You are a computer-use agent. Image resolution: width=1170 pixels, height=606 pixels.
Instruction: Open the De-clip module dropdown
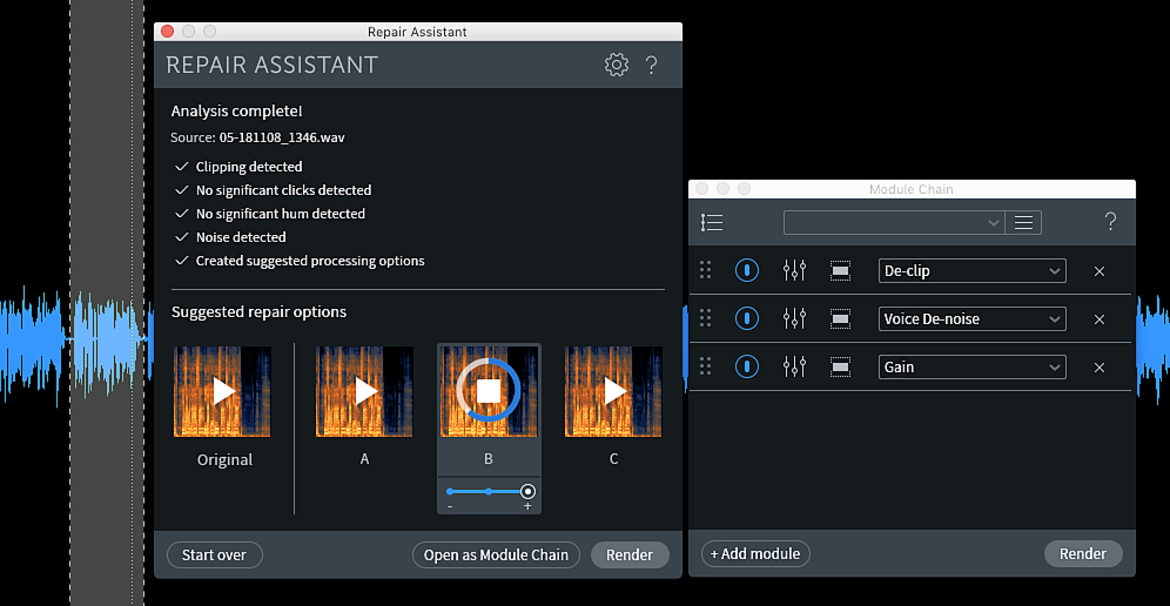tap(972, 271)
